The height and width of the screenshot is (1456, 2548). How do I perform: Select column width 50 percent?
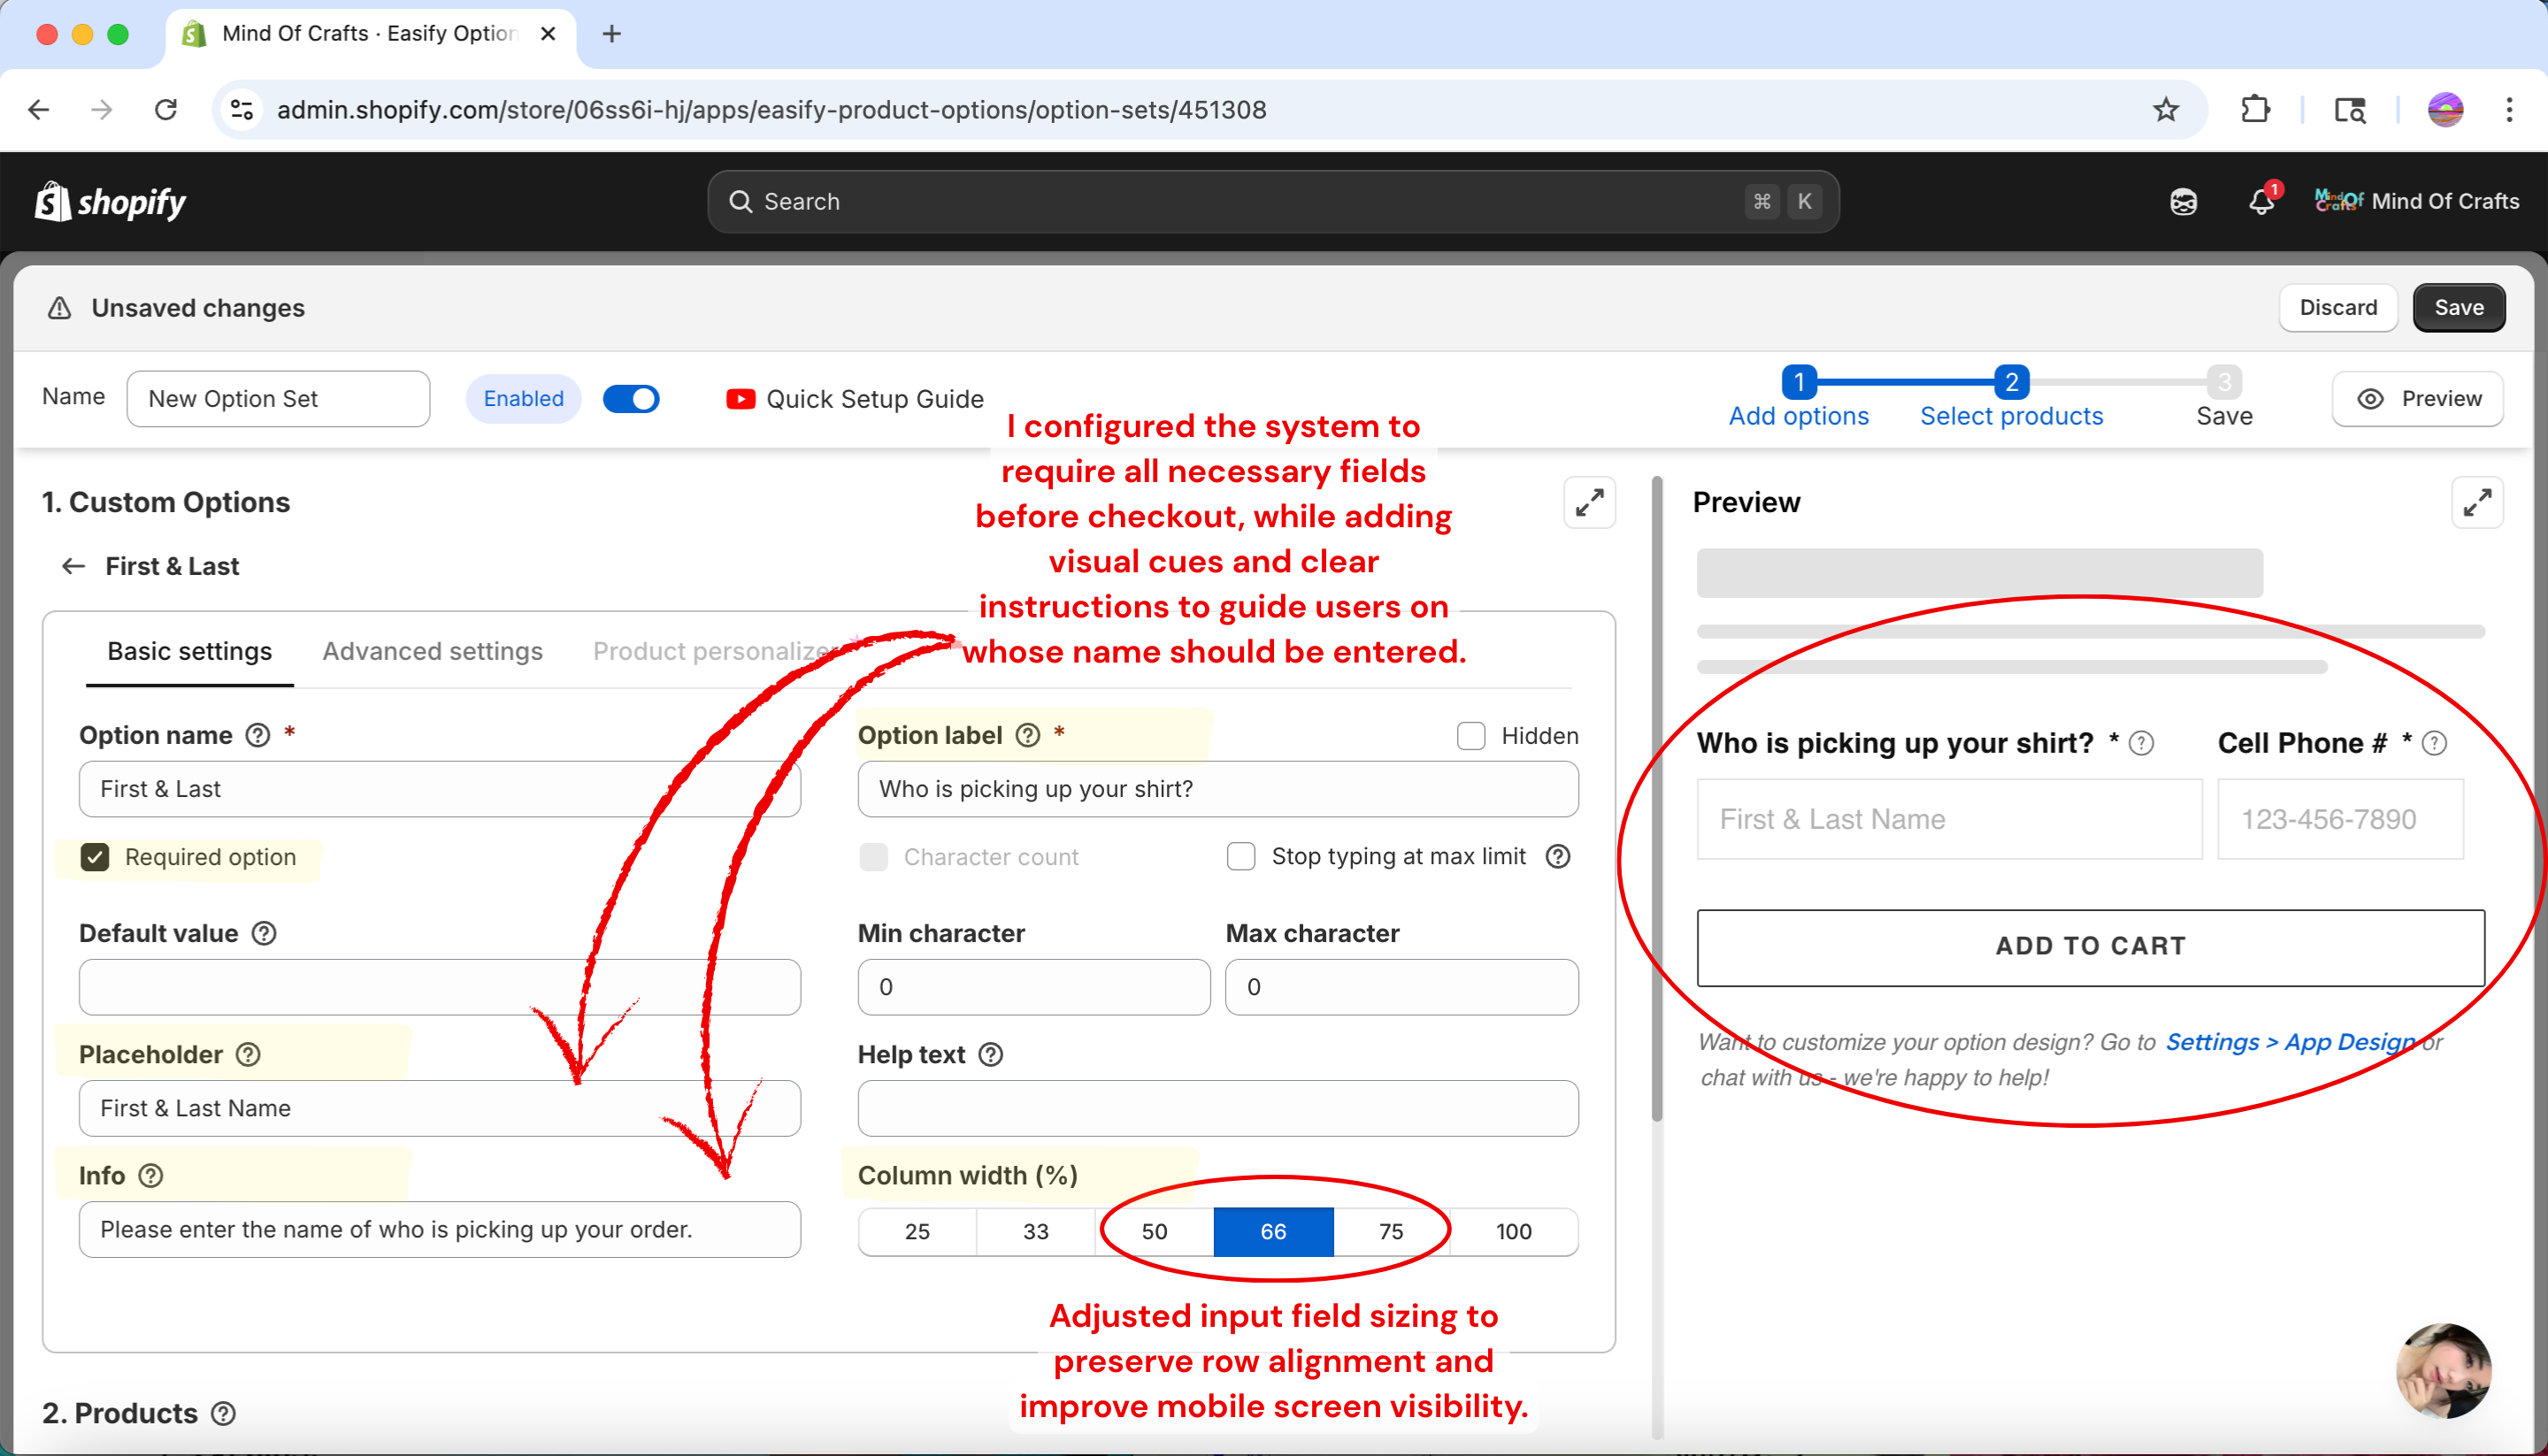tap(1154, 1231)
